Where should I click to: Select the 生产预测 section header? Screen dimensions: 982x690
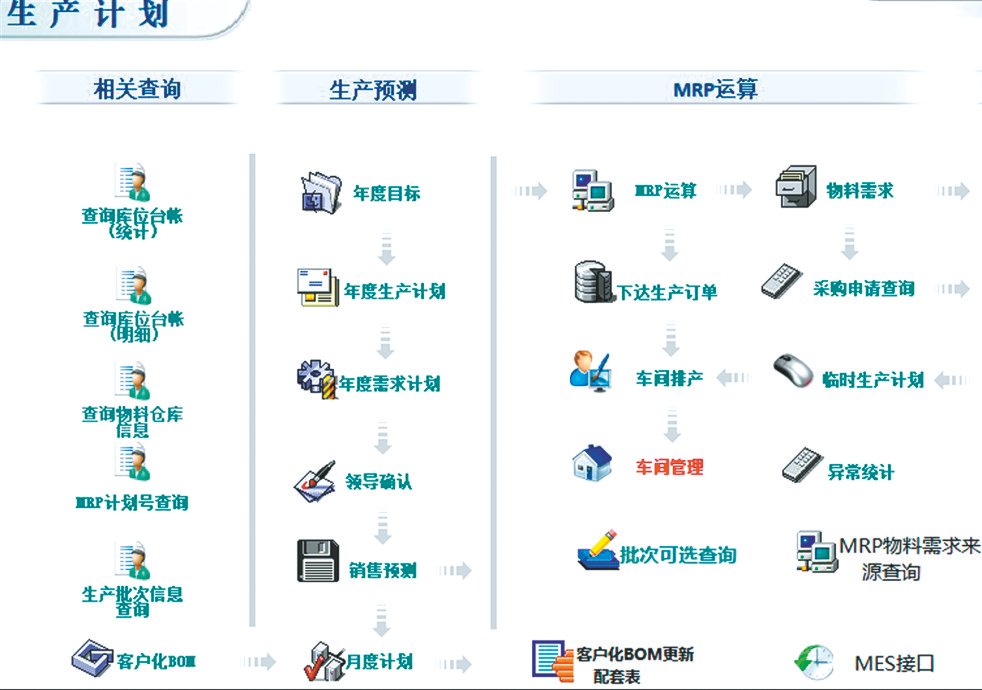373,89
